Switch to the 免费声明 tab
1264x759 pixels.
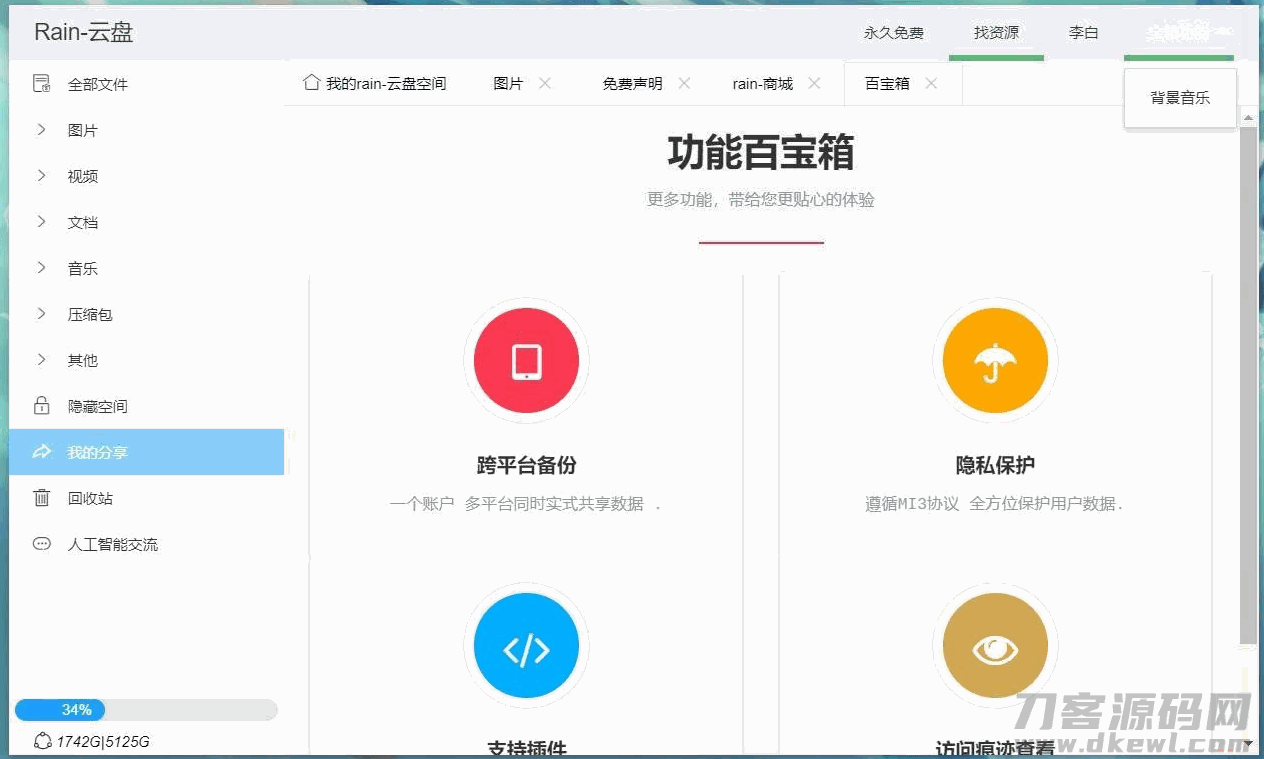tap(631, 84)
